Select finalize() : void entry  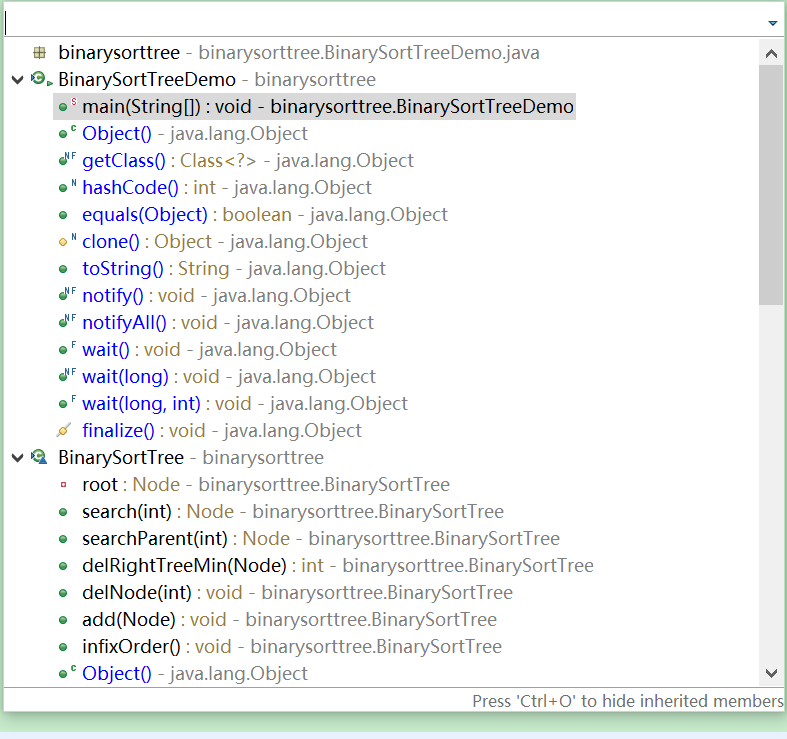(222, 431)
